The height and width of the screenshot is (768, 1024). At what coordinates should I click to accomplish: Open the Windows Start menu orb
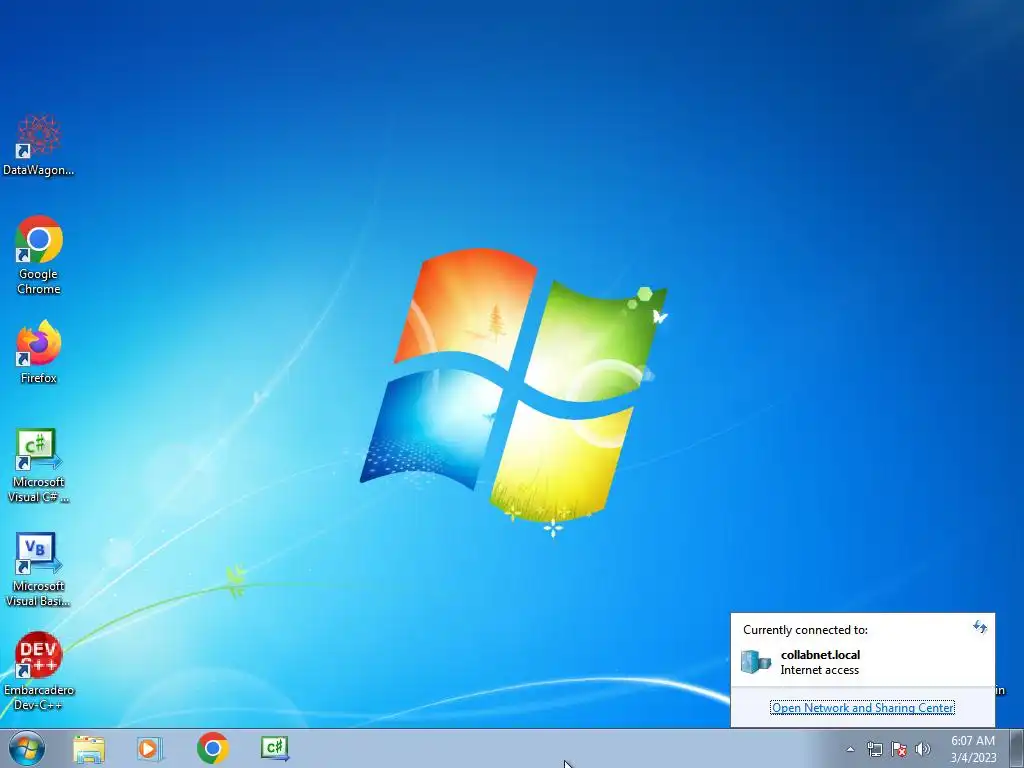[27, 748]
